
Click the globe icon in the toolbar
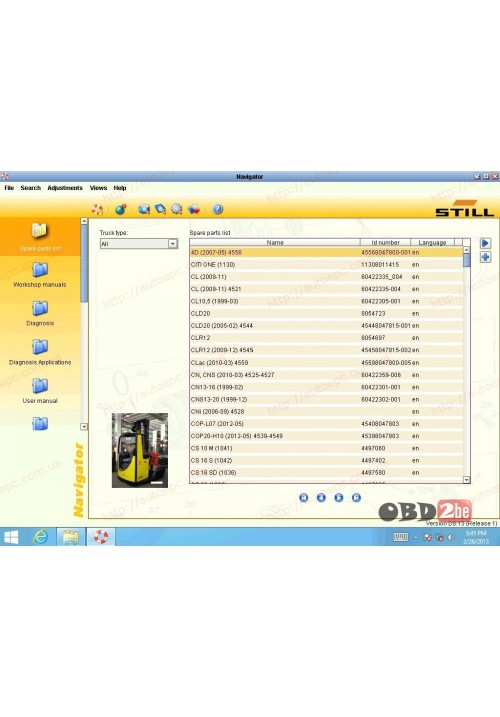121,209
